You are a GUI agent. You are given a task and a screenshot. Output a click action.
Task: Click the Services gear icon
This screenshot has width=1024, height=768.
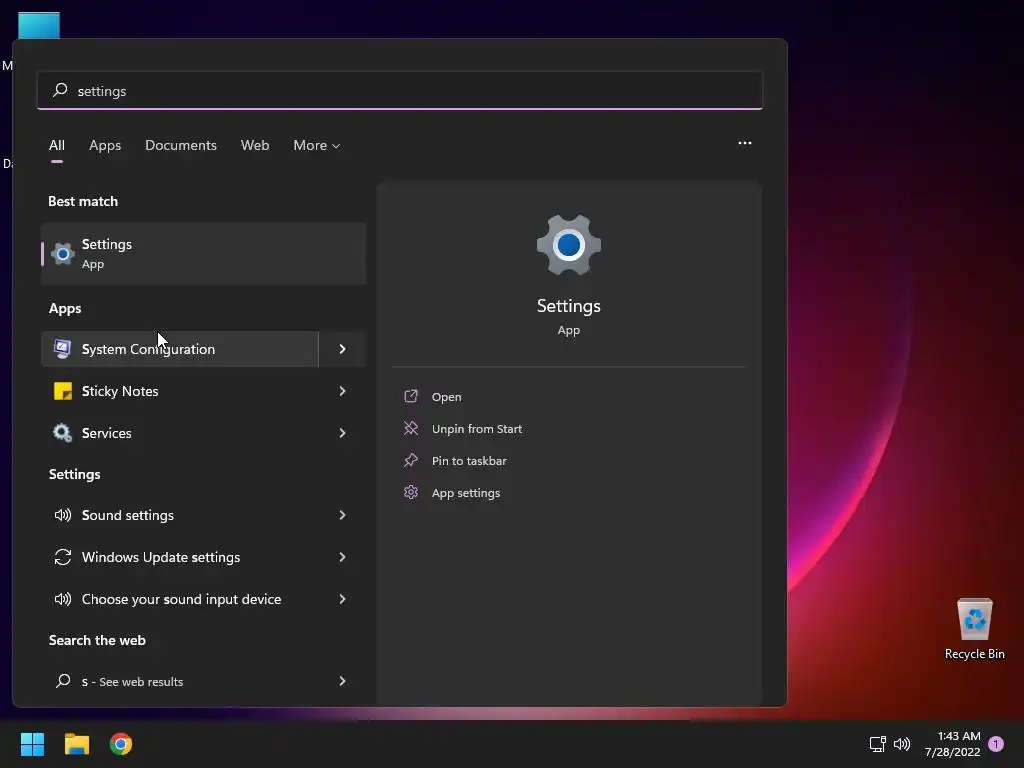63,433
